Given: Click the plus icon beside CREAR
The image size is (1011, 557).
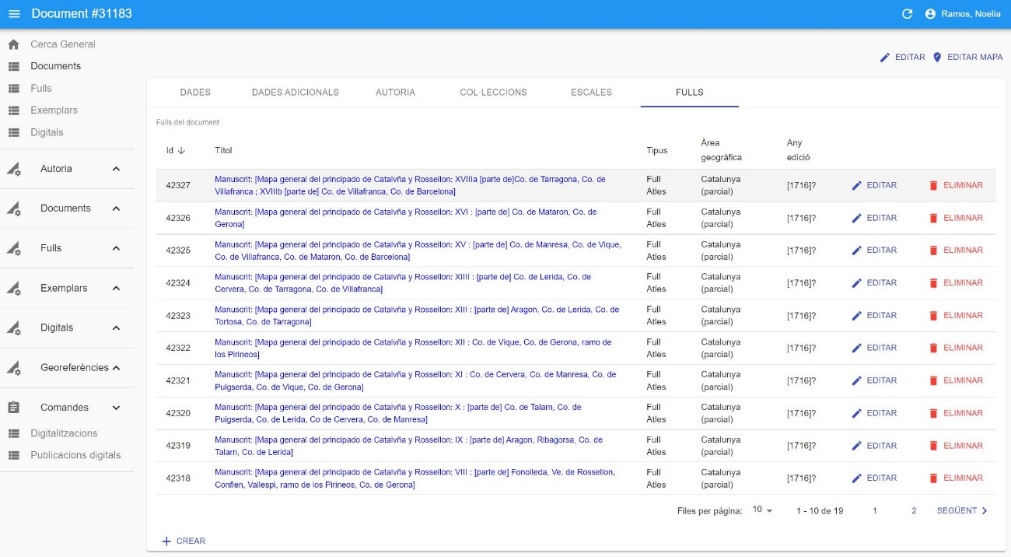Looking at the screenshot, I should 166,541.
